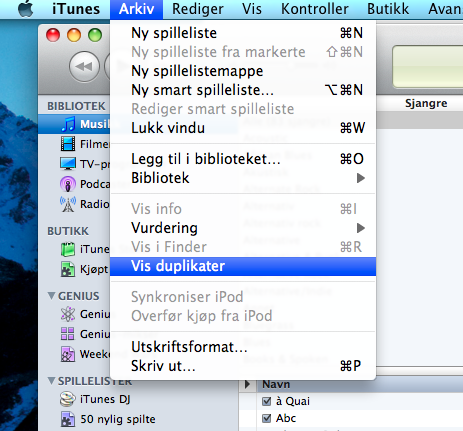Open the Weekend playlist item
The width and height of the screenshot is (463, 431).
tap(85, 354)
